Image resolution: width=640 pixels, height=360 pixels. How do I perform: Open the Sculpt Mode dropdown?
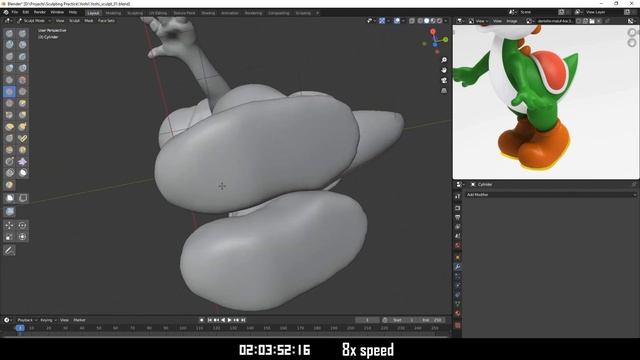(34, 21)
